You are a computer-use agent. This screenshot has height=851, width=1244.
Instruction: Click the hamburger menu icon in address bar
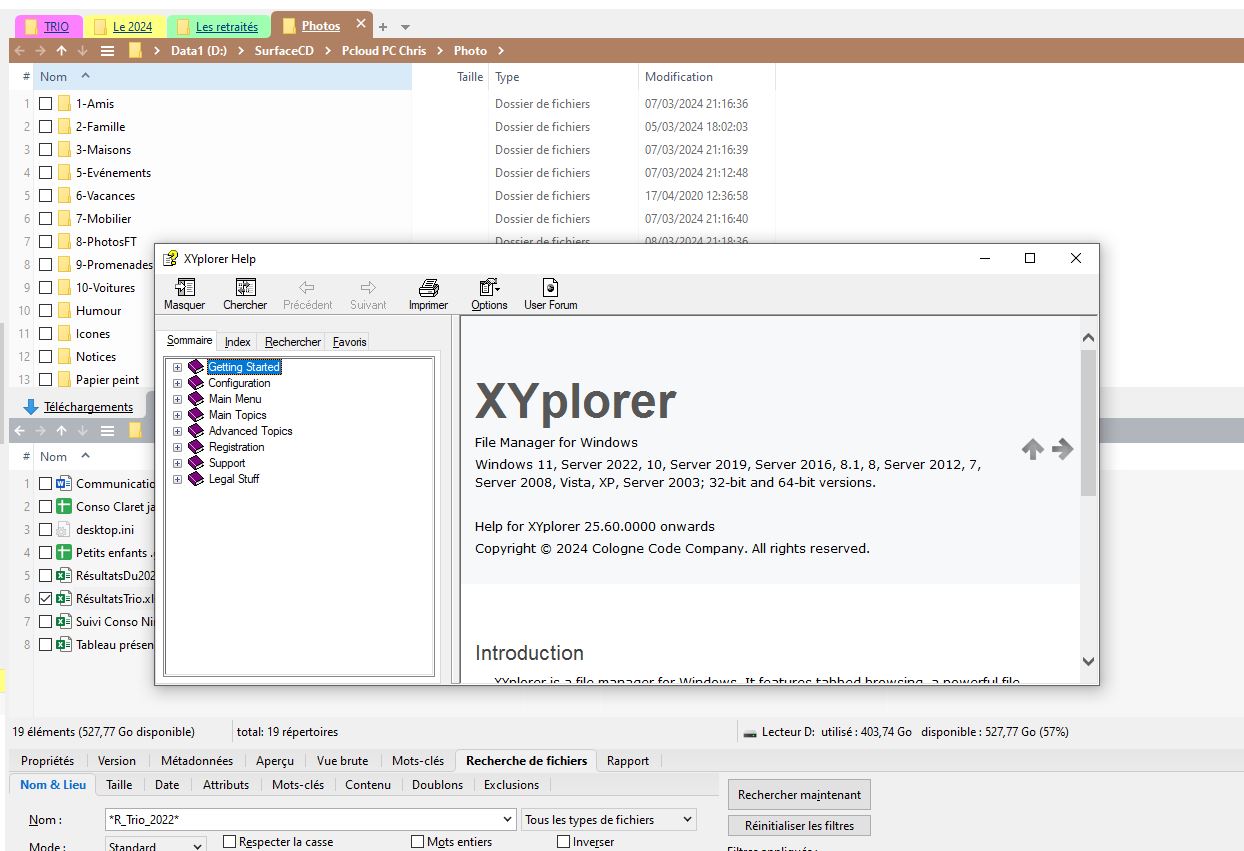[x=107, y=51]
